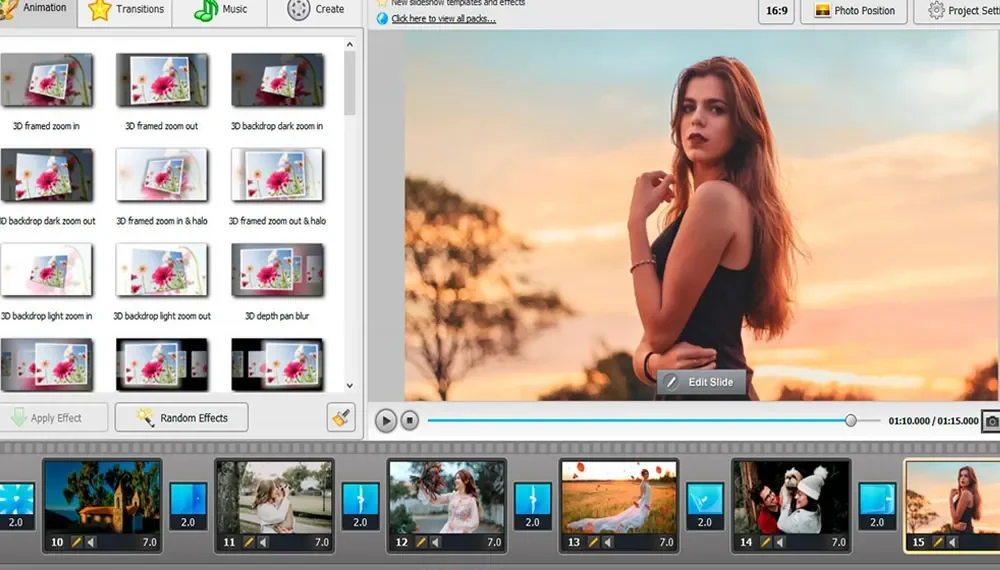Select the 3D depth pan blur effect
This screenshot has width=1000, height=570.
click(277, 270)
